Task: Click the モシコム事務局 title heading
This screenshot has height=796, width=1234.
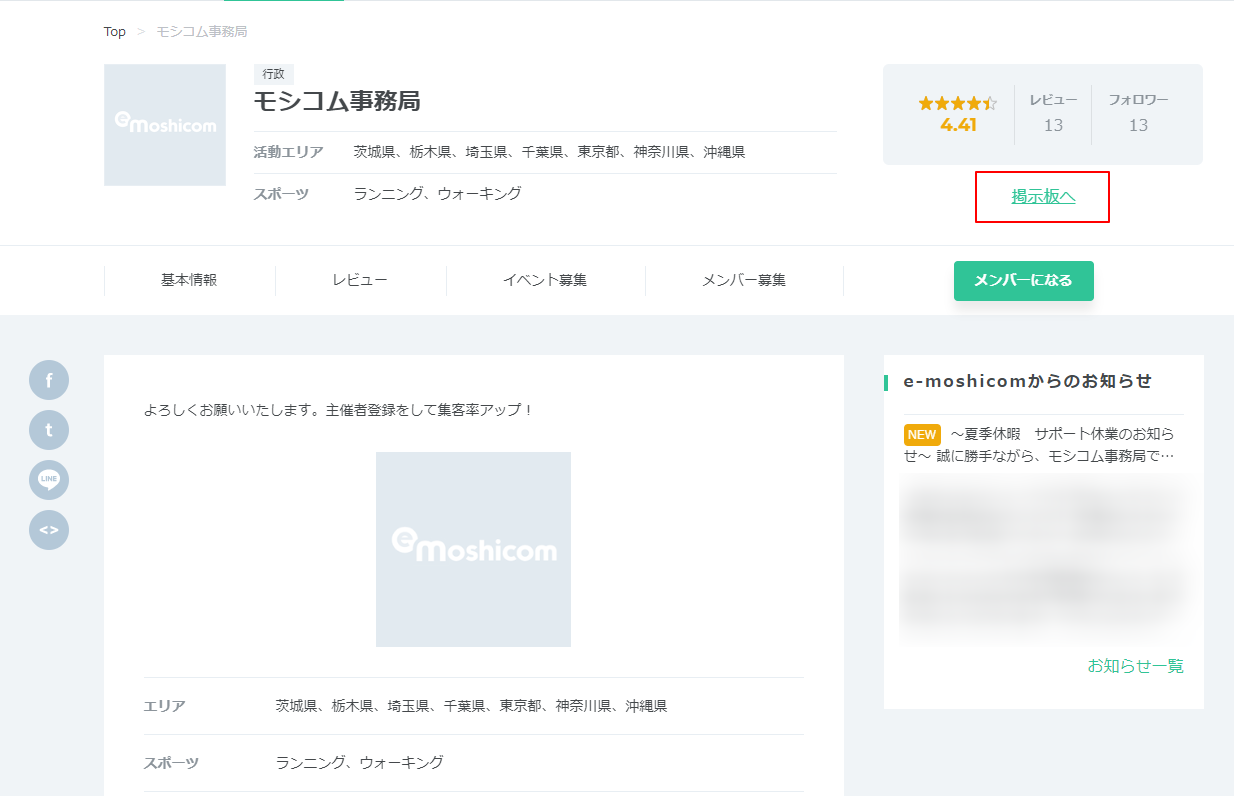Action: (337, 101)
